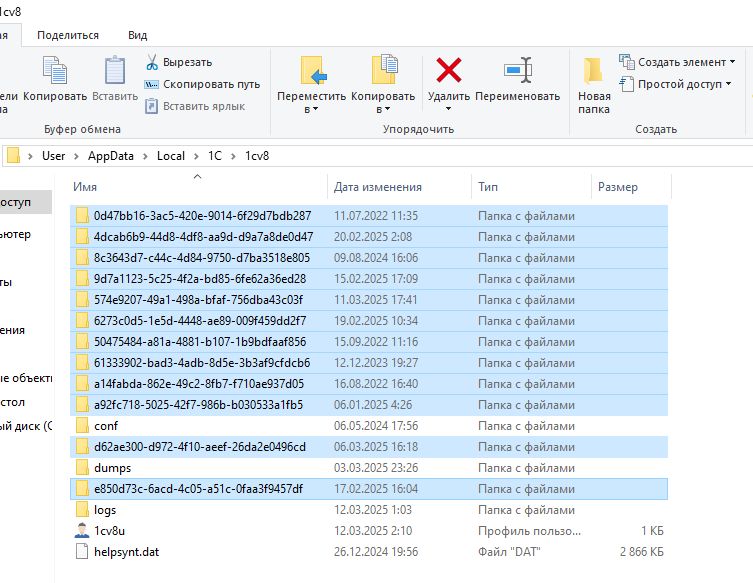Open the View (Вид) ribbon tab

pos(137,35)
